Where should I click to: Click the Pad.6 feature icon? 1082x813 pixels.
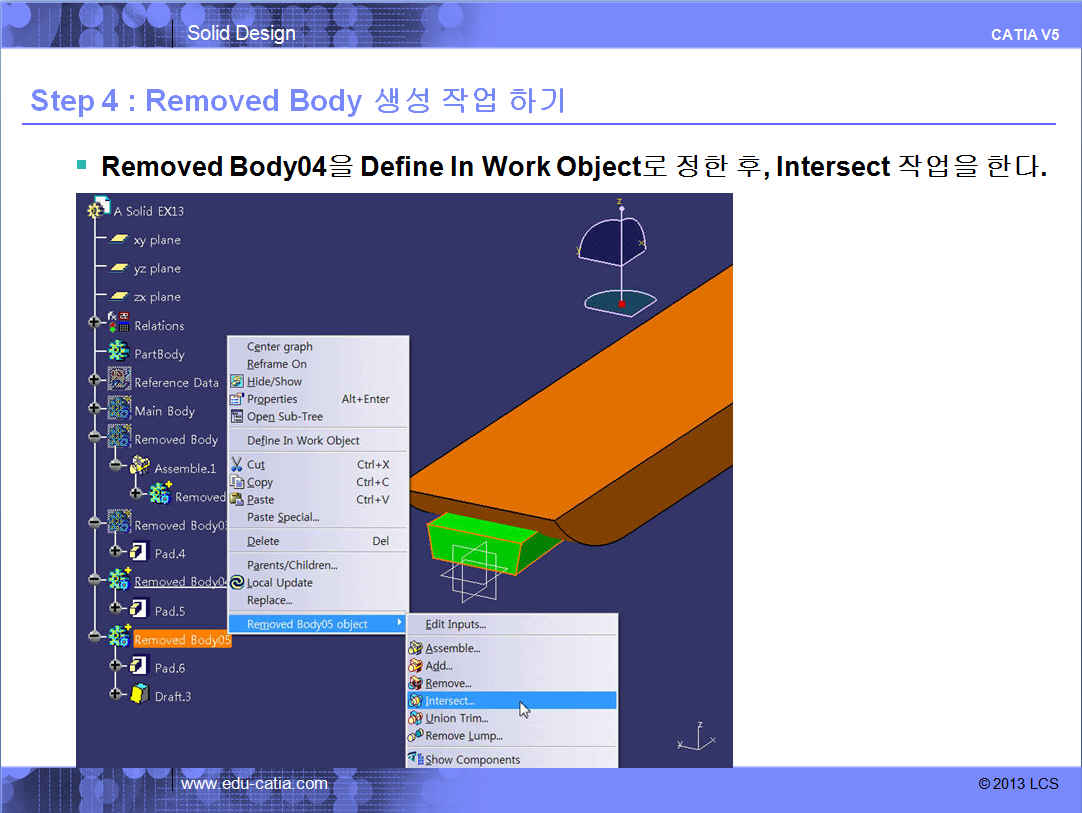[x=138, y=666]
